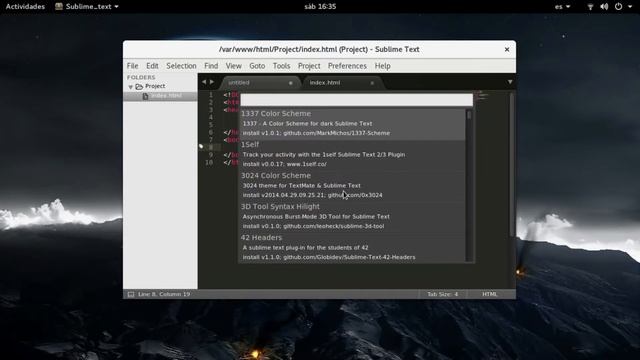The image size is (640, 360).
Task: Collapse the Project folder in sidebar
Action: pos(131,87)
